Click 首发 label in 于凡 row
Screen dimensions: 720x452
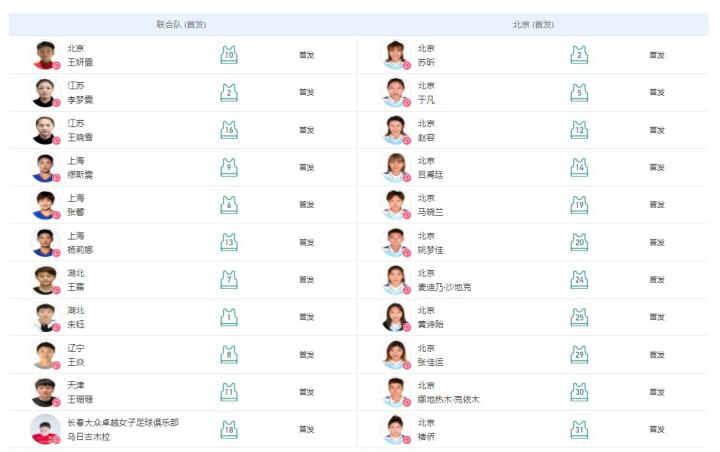tap(657, 92)
